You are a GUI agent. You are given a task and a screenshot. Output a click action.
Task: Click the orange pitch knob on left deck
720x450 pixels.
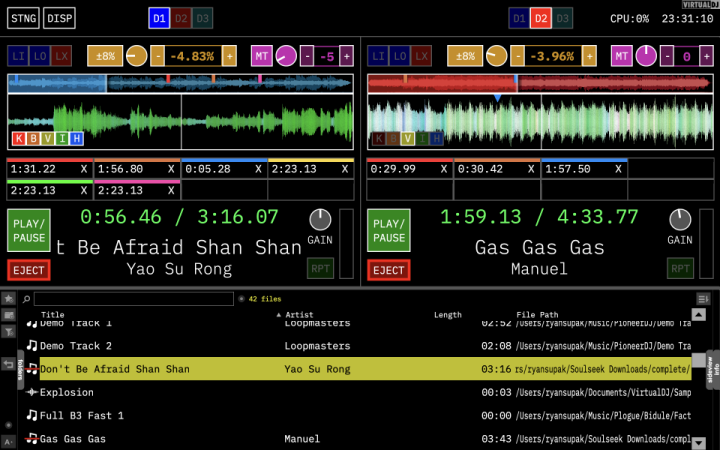point(136,56)
